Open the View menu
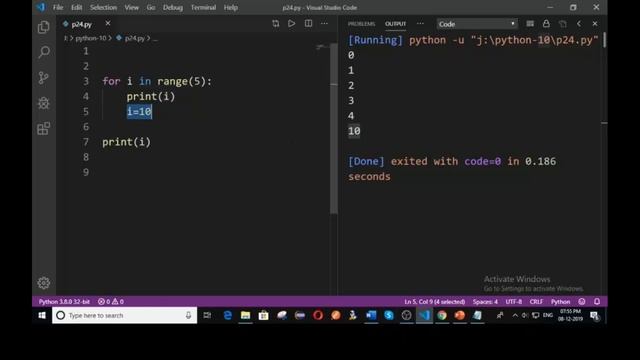 tap(131, 7)
